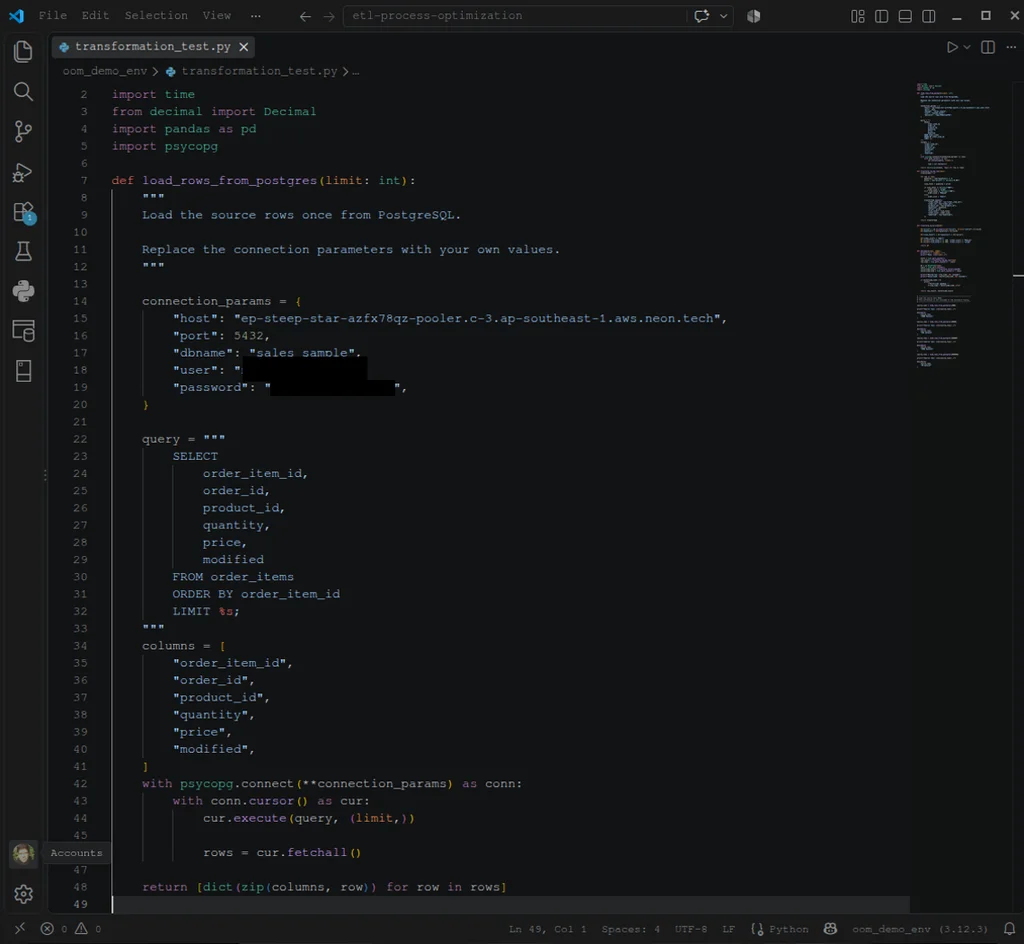
Task: Open the notebook icon in activity bar
Action: click(23, 371)
